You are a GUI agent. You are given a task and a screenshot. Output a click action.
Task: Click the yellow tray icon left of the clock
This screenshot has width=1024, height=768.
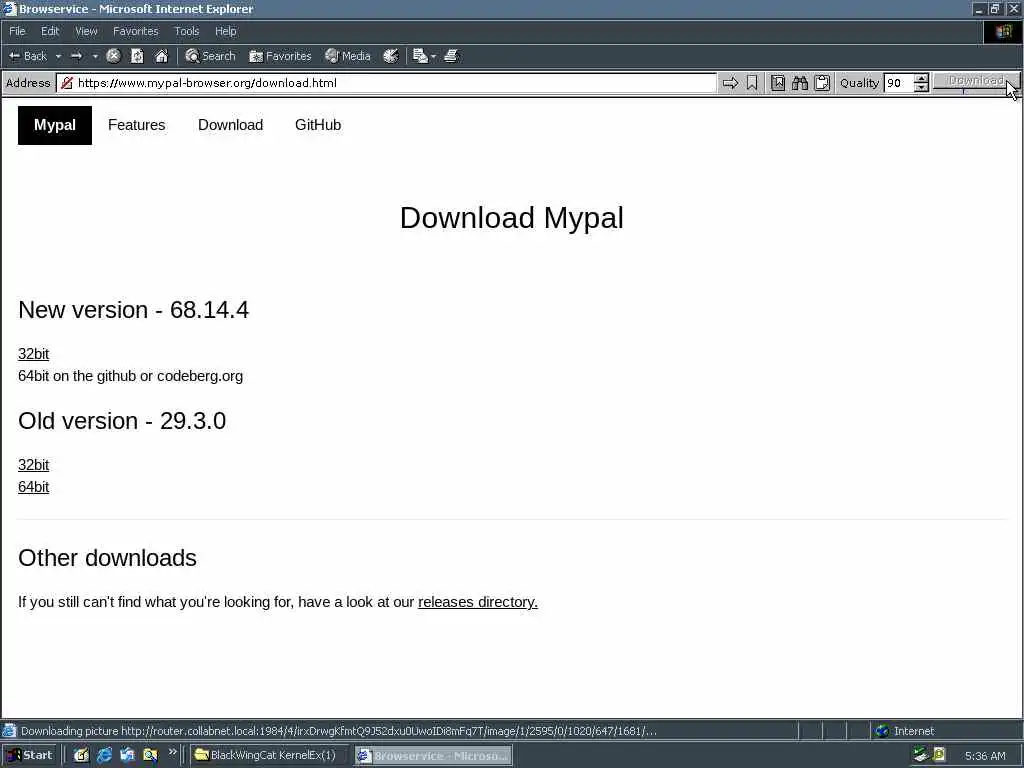coord(939,755)
